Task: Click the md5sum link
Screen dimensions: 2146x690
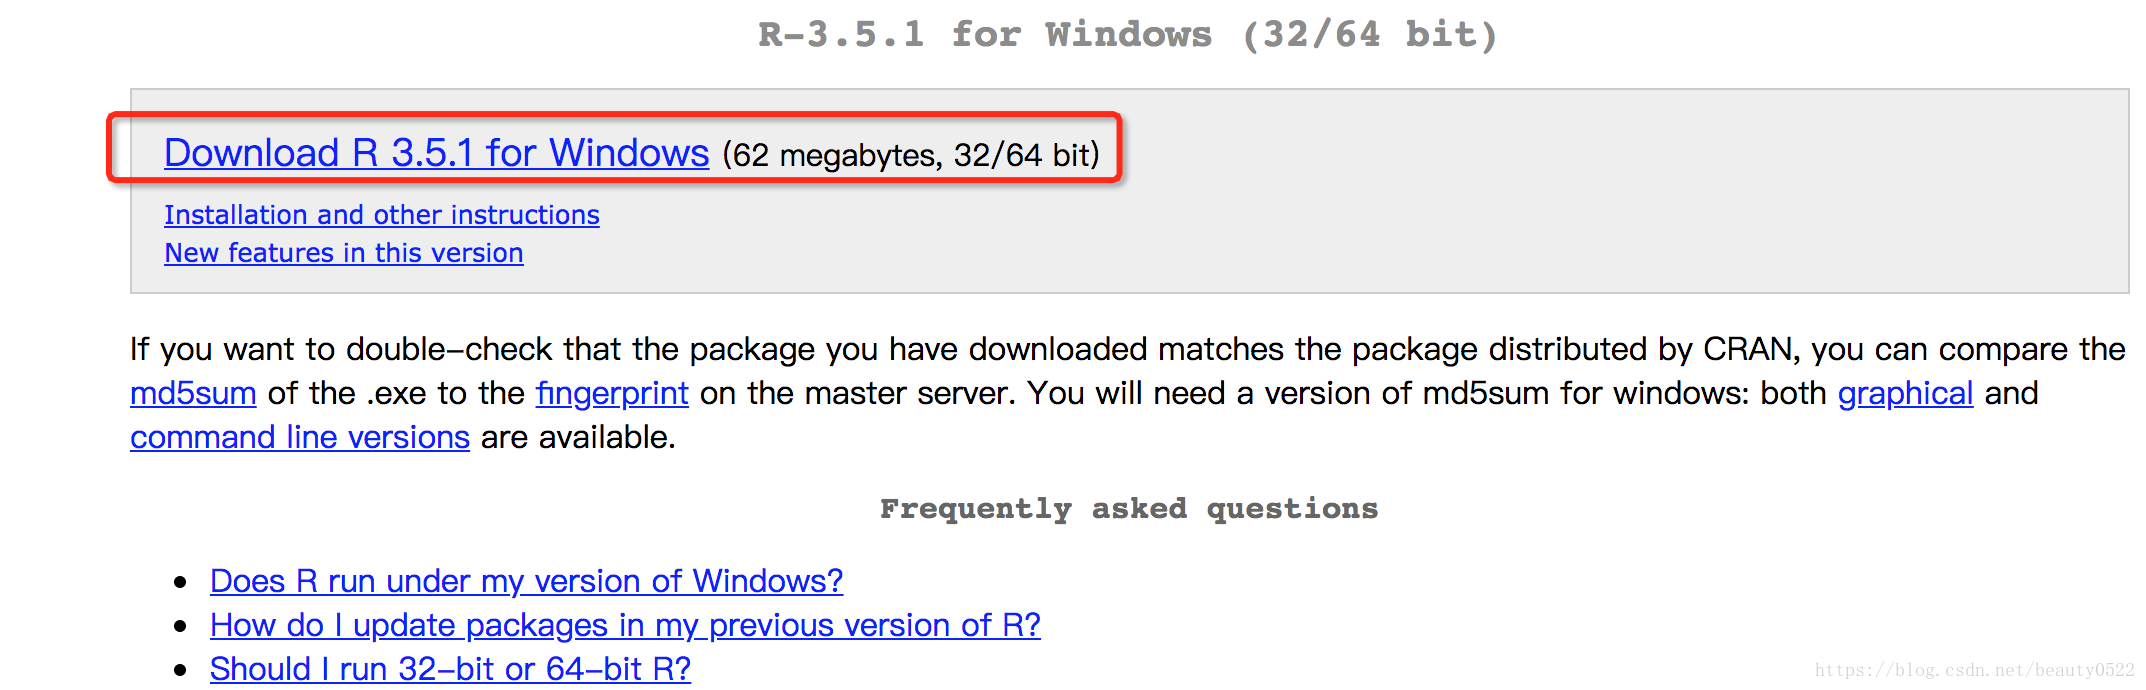Action: [x=193, y=393]
